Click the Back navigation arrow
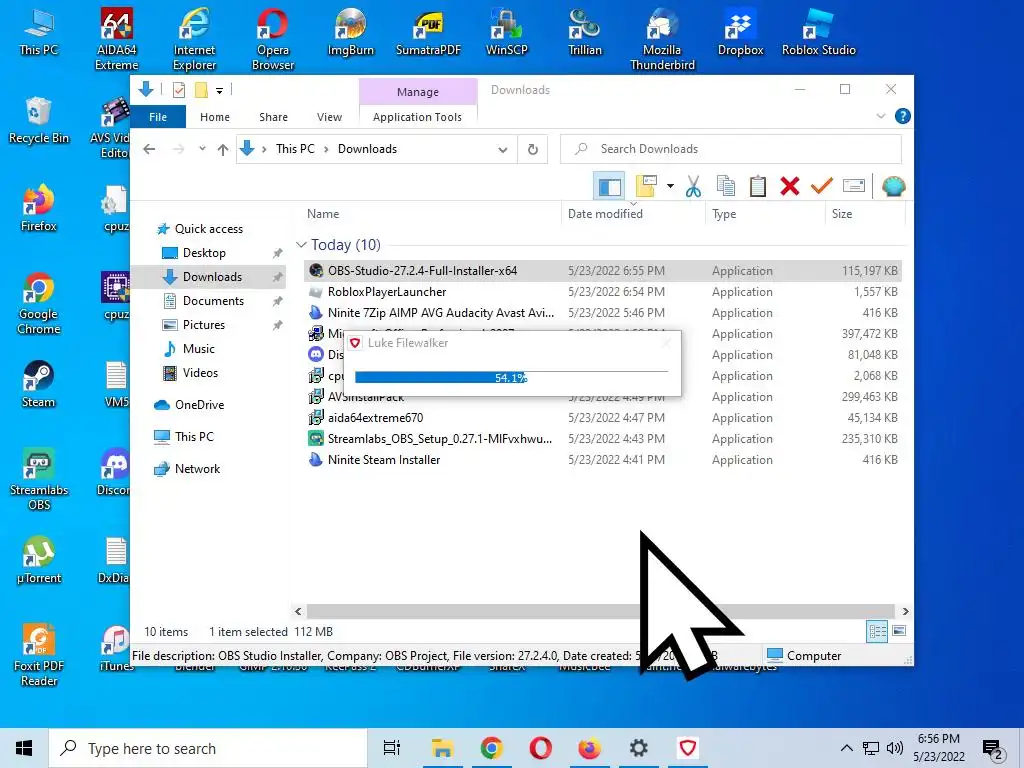 pyautogui.click(x=150, y=150)
